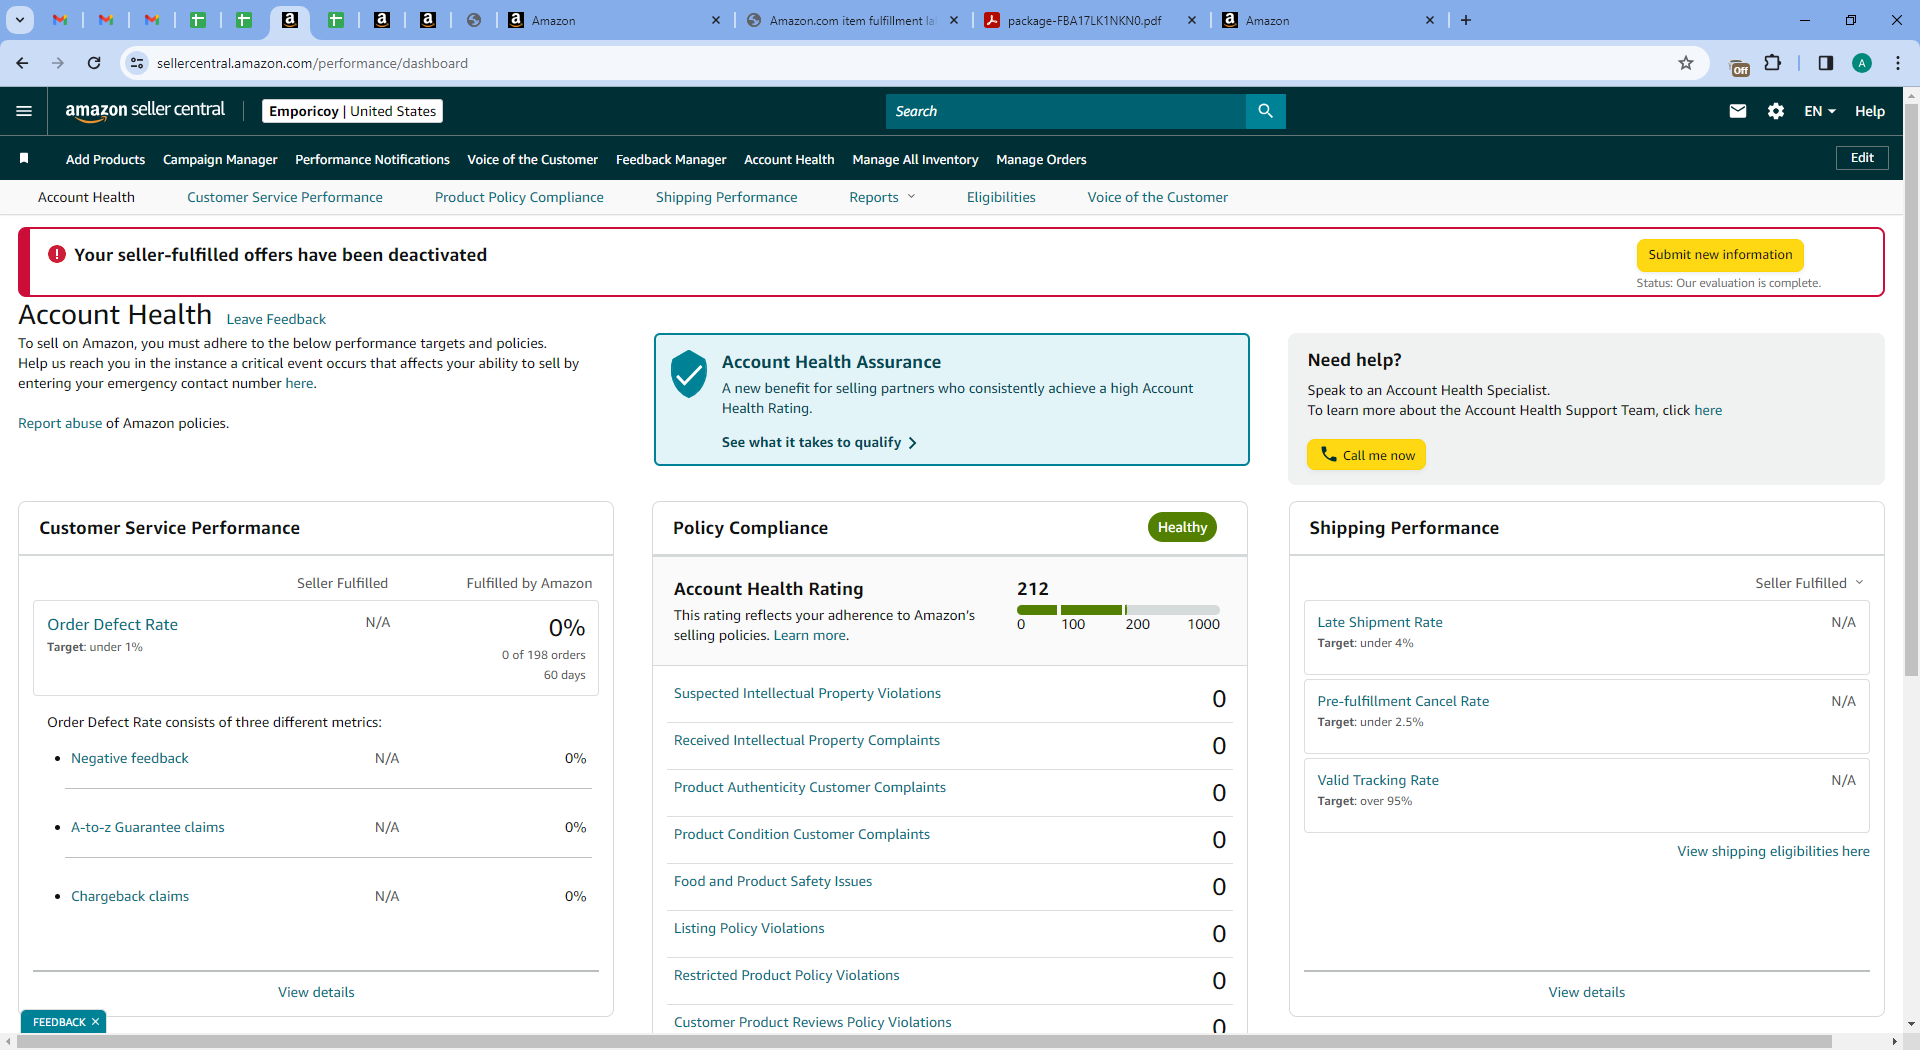Switch to the package-FBA17LK1NKN0.pdf tab
The image size is (1920, 1050).
tap(1089, 20)
